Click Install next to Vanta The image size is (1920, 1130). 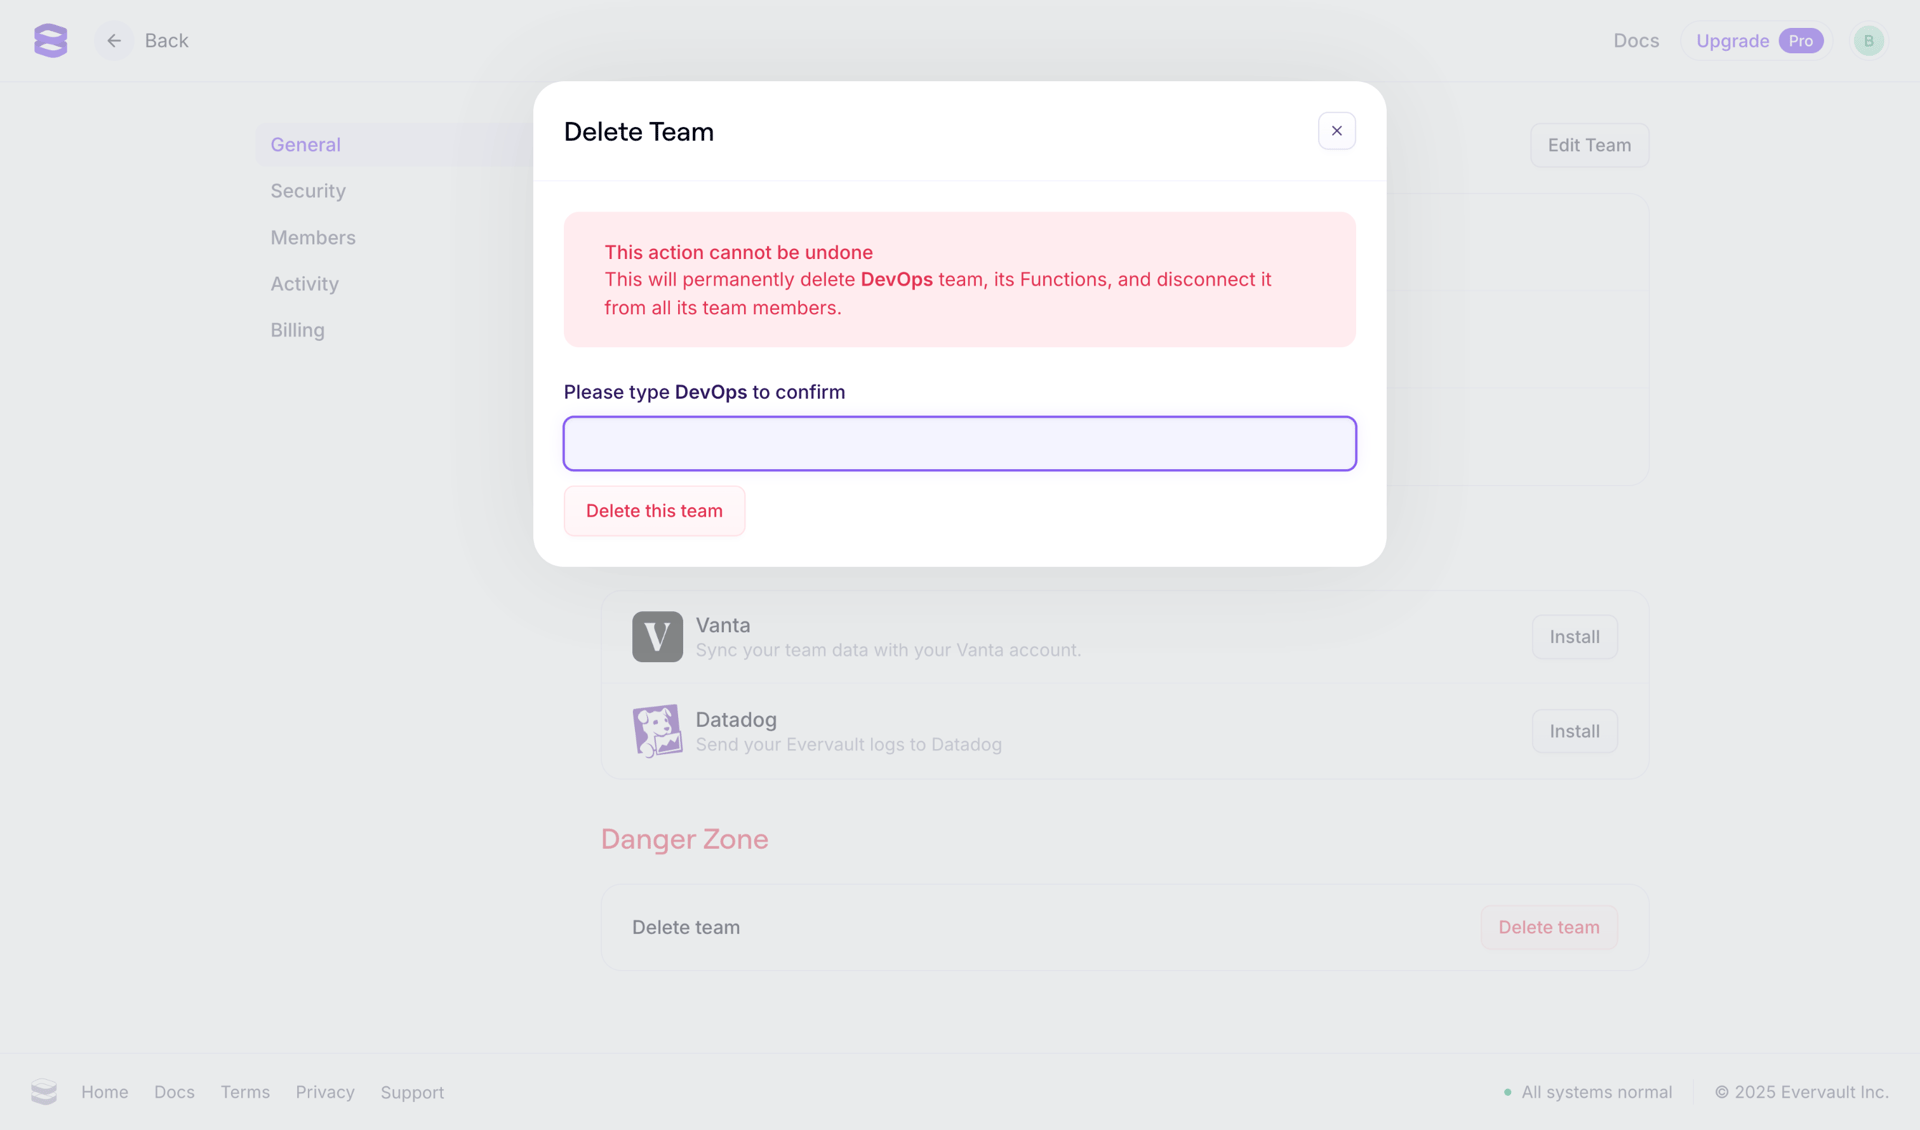tap(1574, 637)
